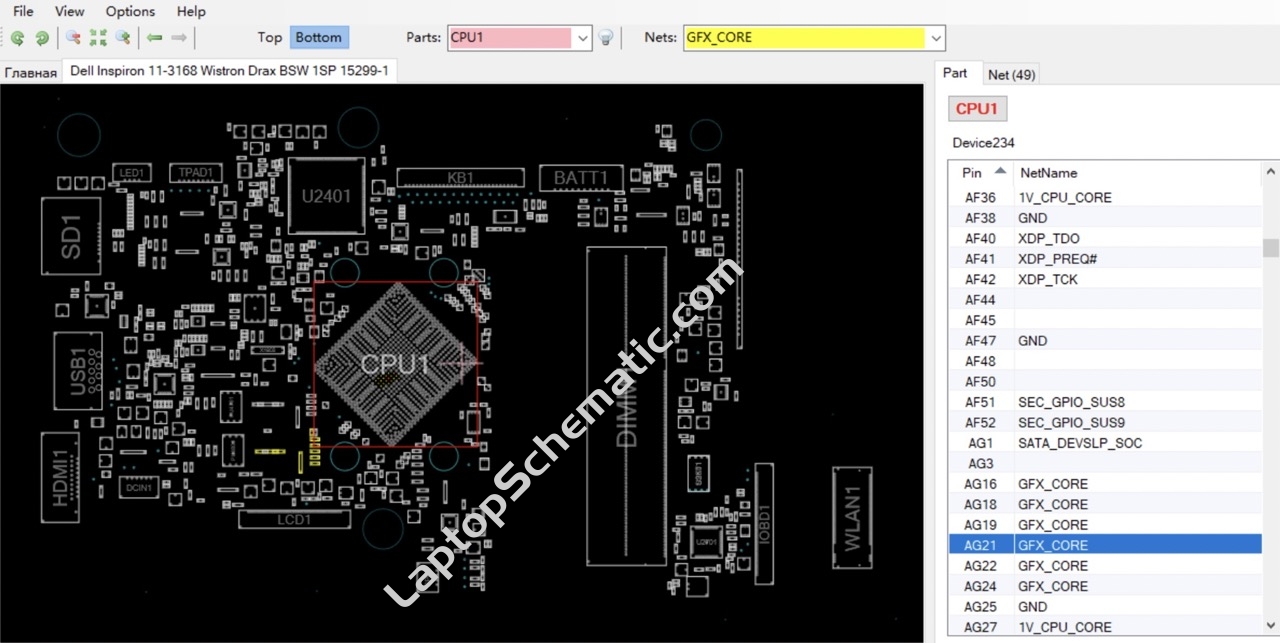This screenshot has height=643, width=1280.
Task: Switch board view to Bottom side
Action: [319, 37]
